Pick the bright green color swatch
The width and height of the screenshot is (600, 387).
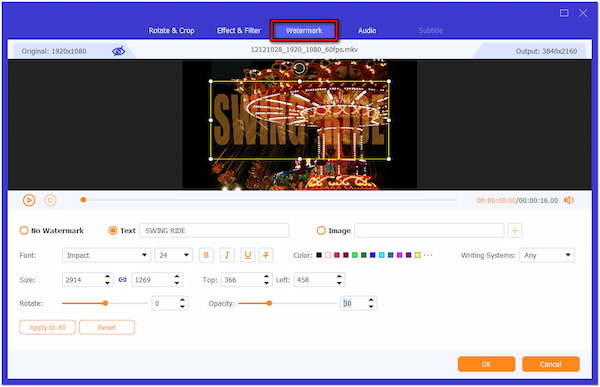355,255
